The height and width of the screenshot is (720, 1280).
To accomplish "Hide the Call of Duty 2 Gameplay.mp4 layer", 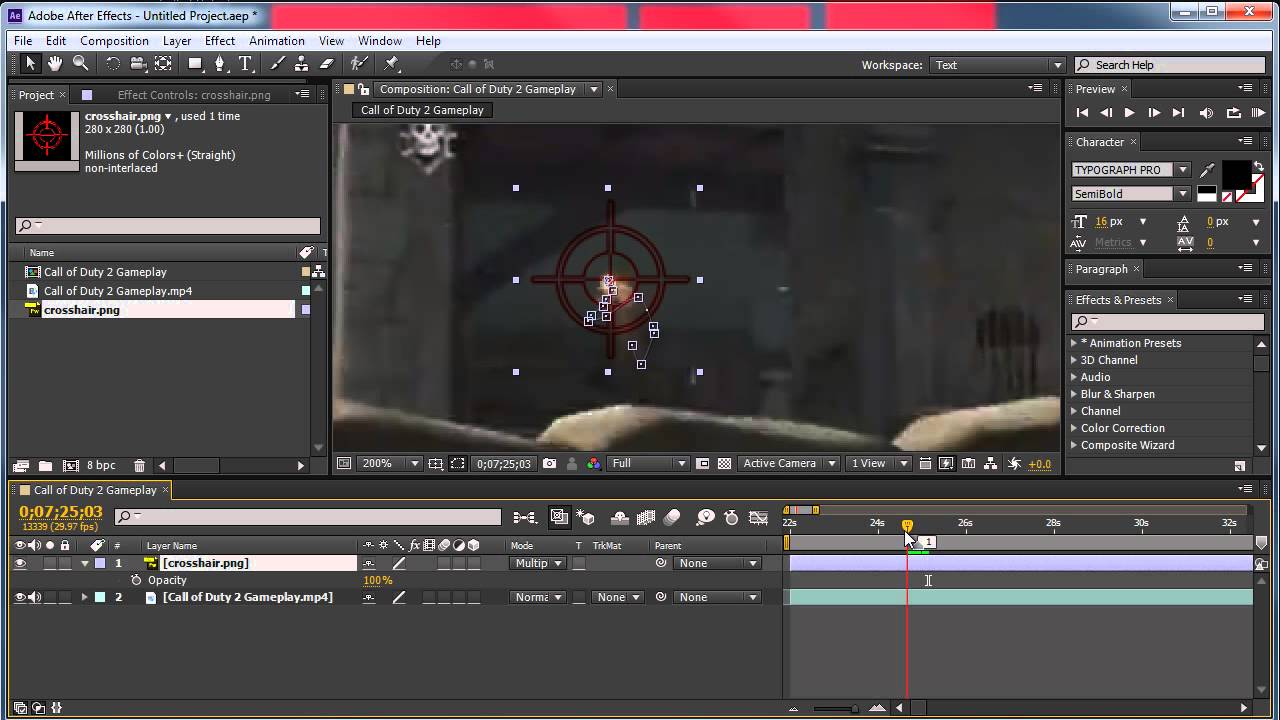I will (x=19, y=597).
